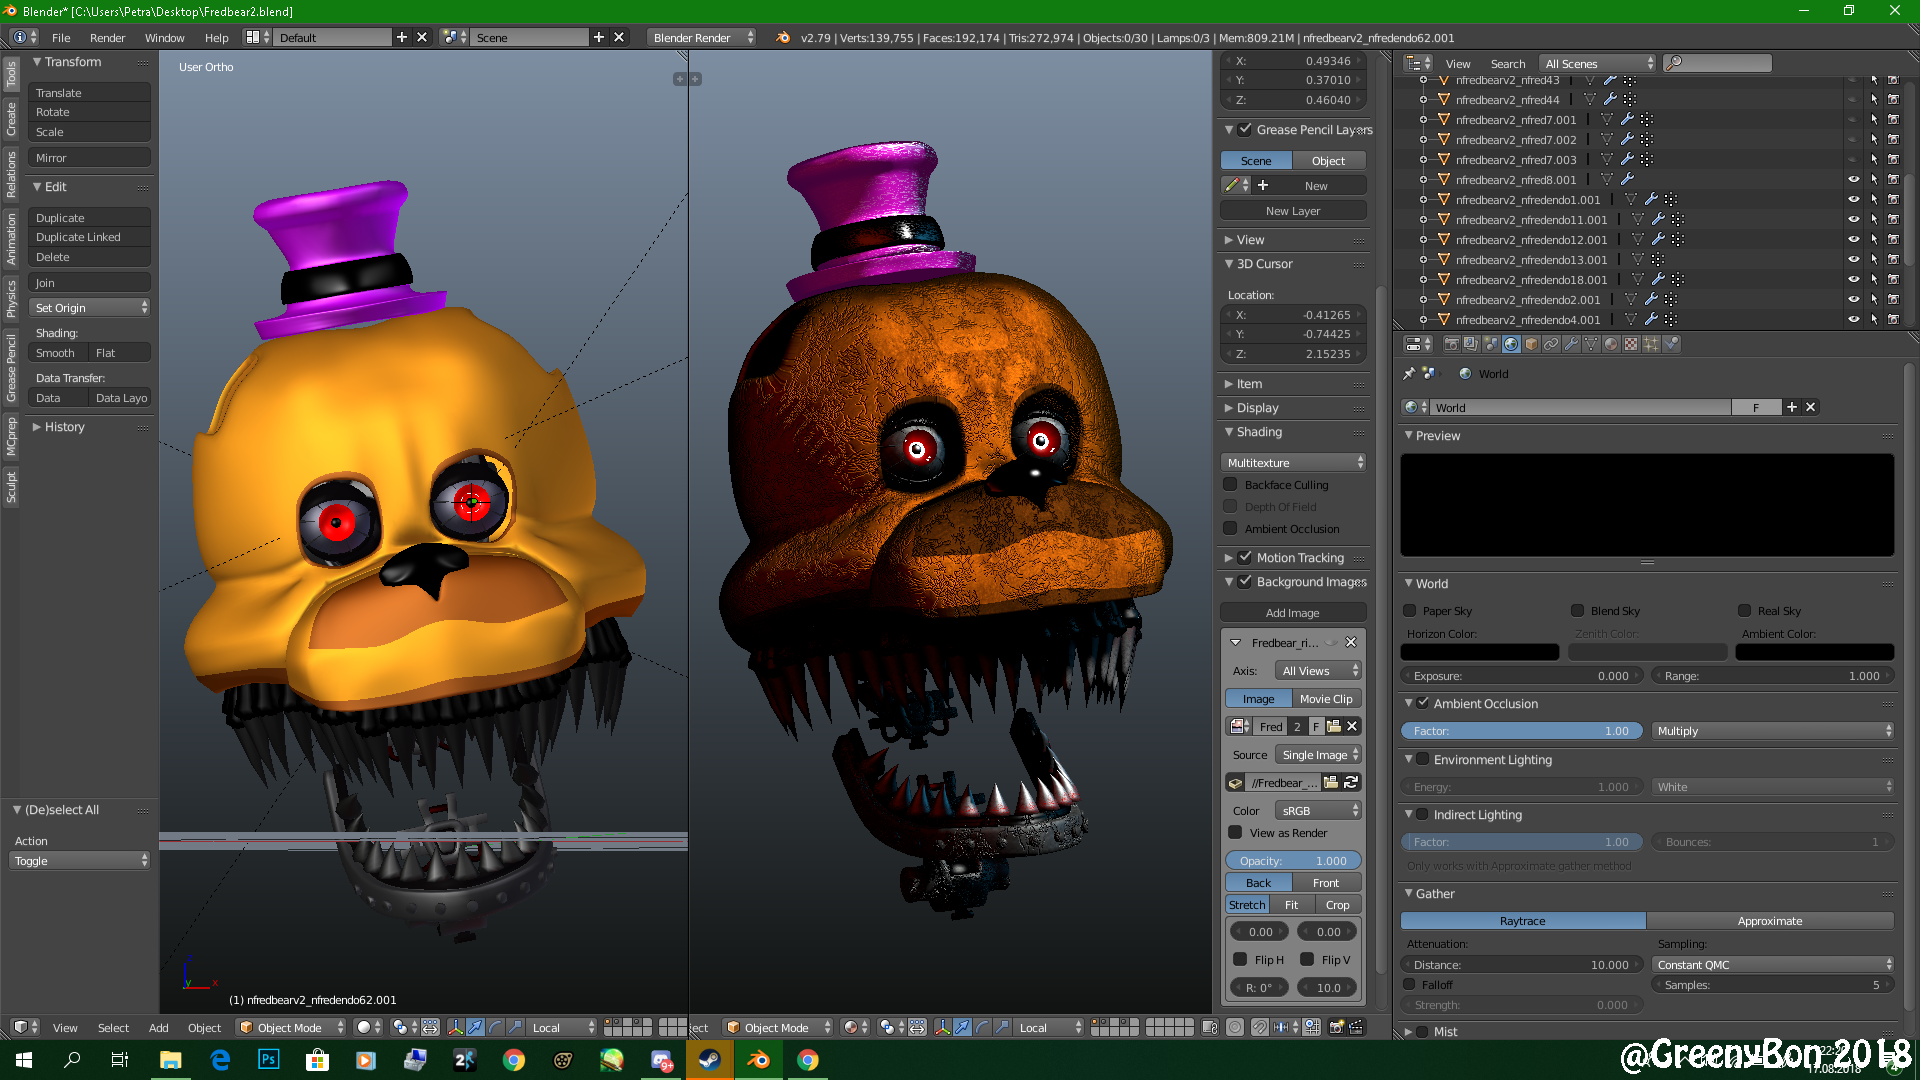
Task: Open the Modifiers properties tab wrench icon
Action: 1571,344
